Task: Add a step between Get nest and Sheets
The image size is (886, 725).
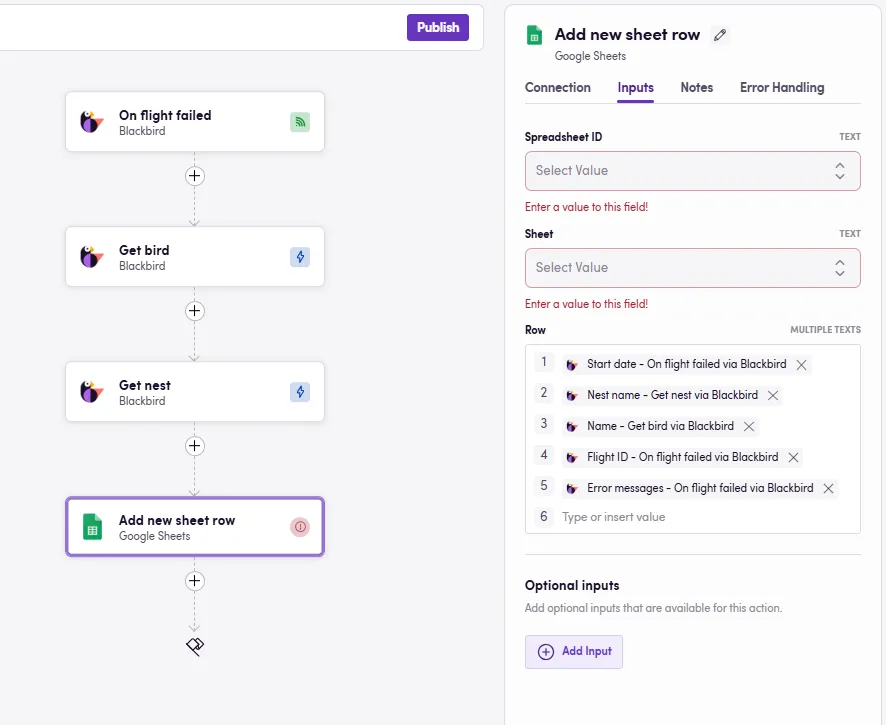Action: 195,446
